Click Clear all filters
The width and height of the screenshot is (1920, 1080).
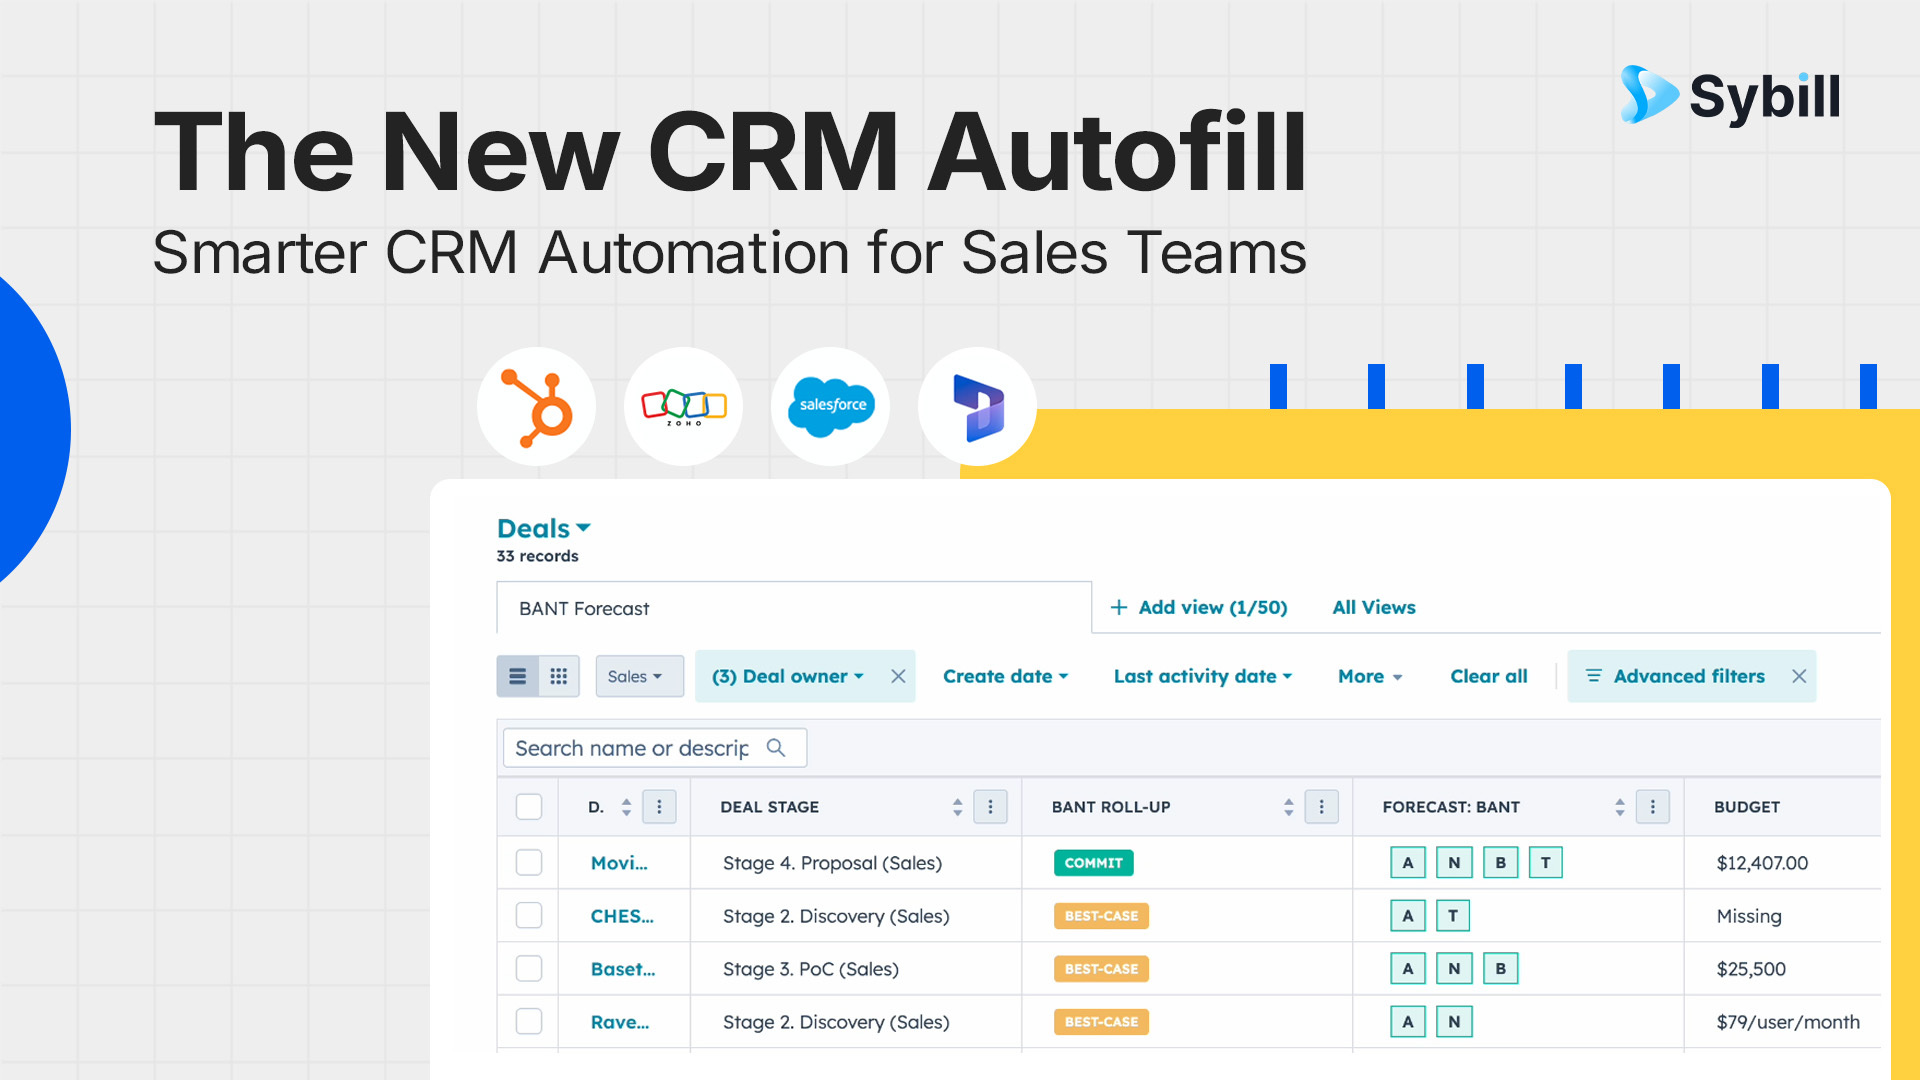tap(1489, 676)
